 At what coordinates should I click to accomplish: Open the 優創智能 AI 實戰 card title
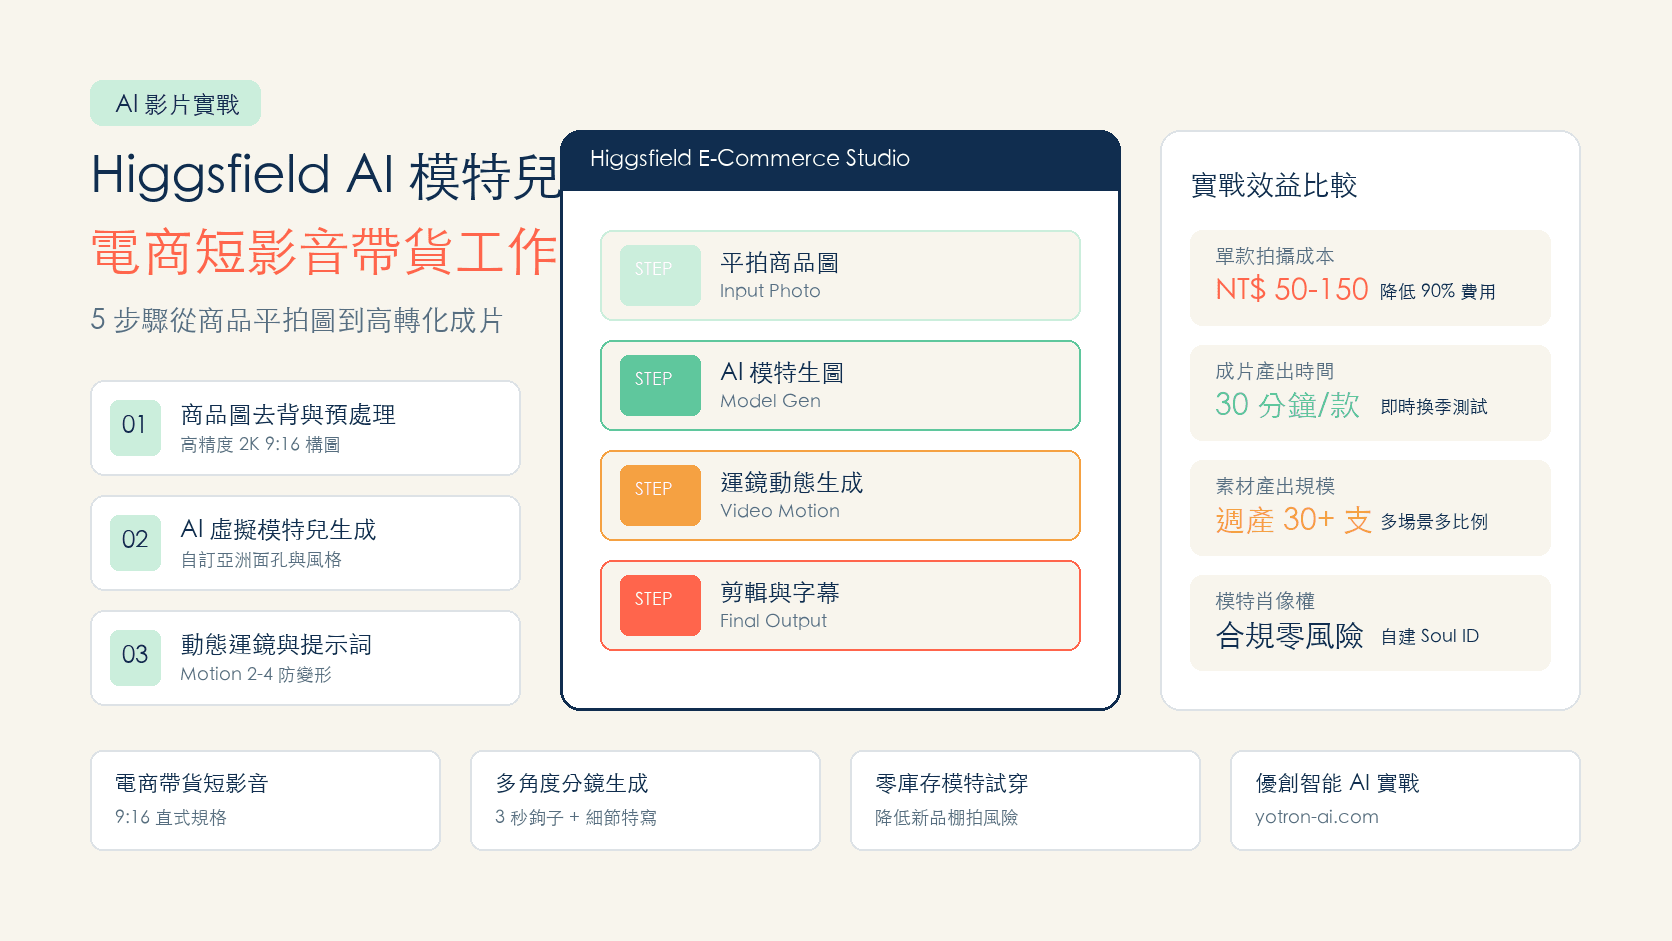1337,783
